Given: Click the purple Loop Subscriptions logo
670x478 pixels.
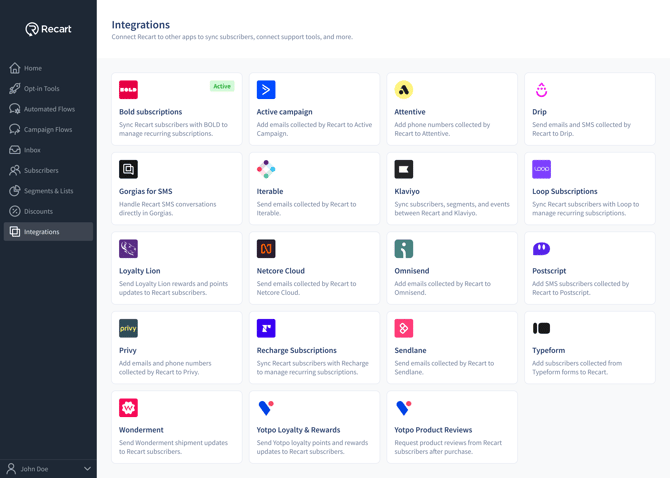Looking at the screenshot, I should tap(541, 169).
